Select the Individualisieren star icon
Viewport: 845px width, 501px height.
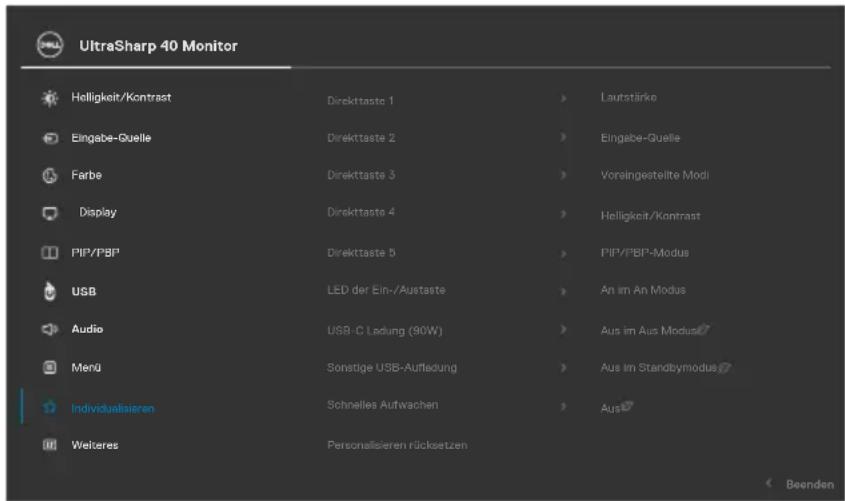click(50, 408)
